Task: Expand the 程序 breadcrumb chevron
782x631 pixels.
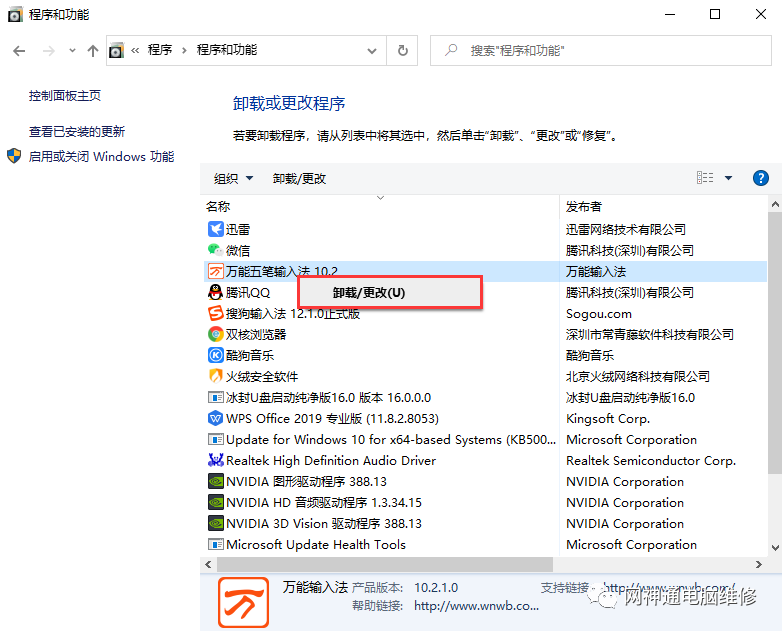Action: tap(184, 50)
